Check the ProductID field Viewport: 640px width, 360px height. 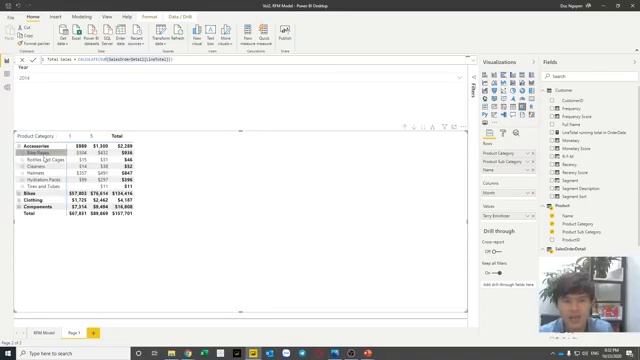[x=552, y=240]
